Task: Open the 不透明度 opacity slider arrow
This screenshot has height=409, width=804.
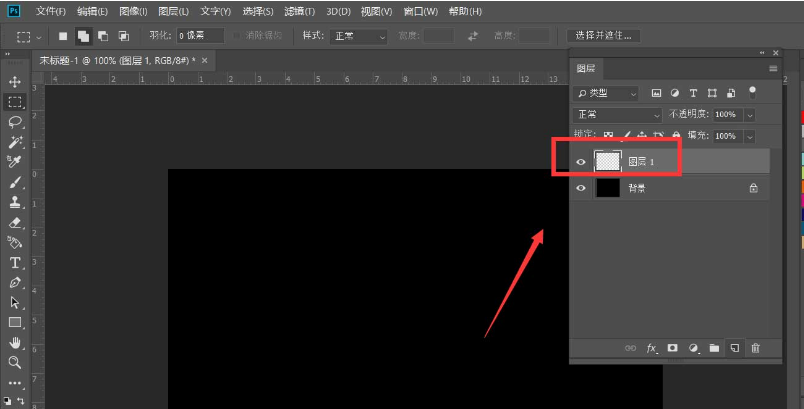Action: (750, 115)
